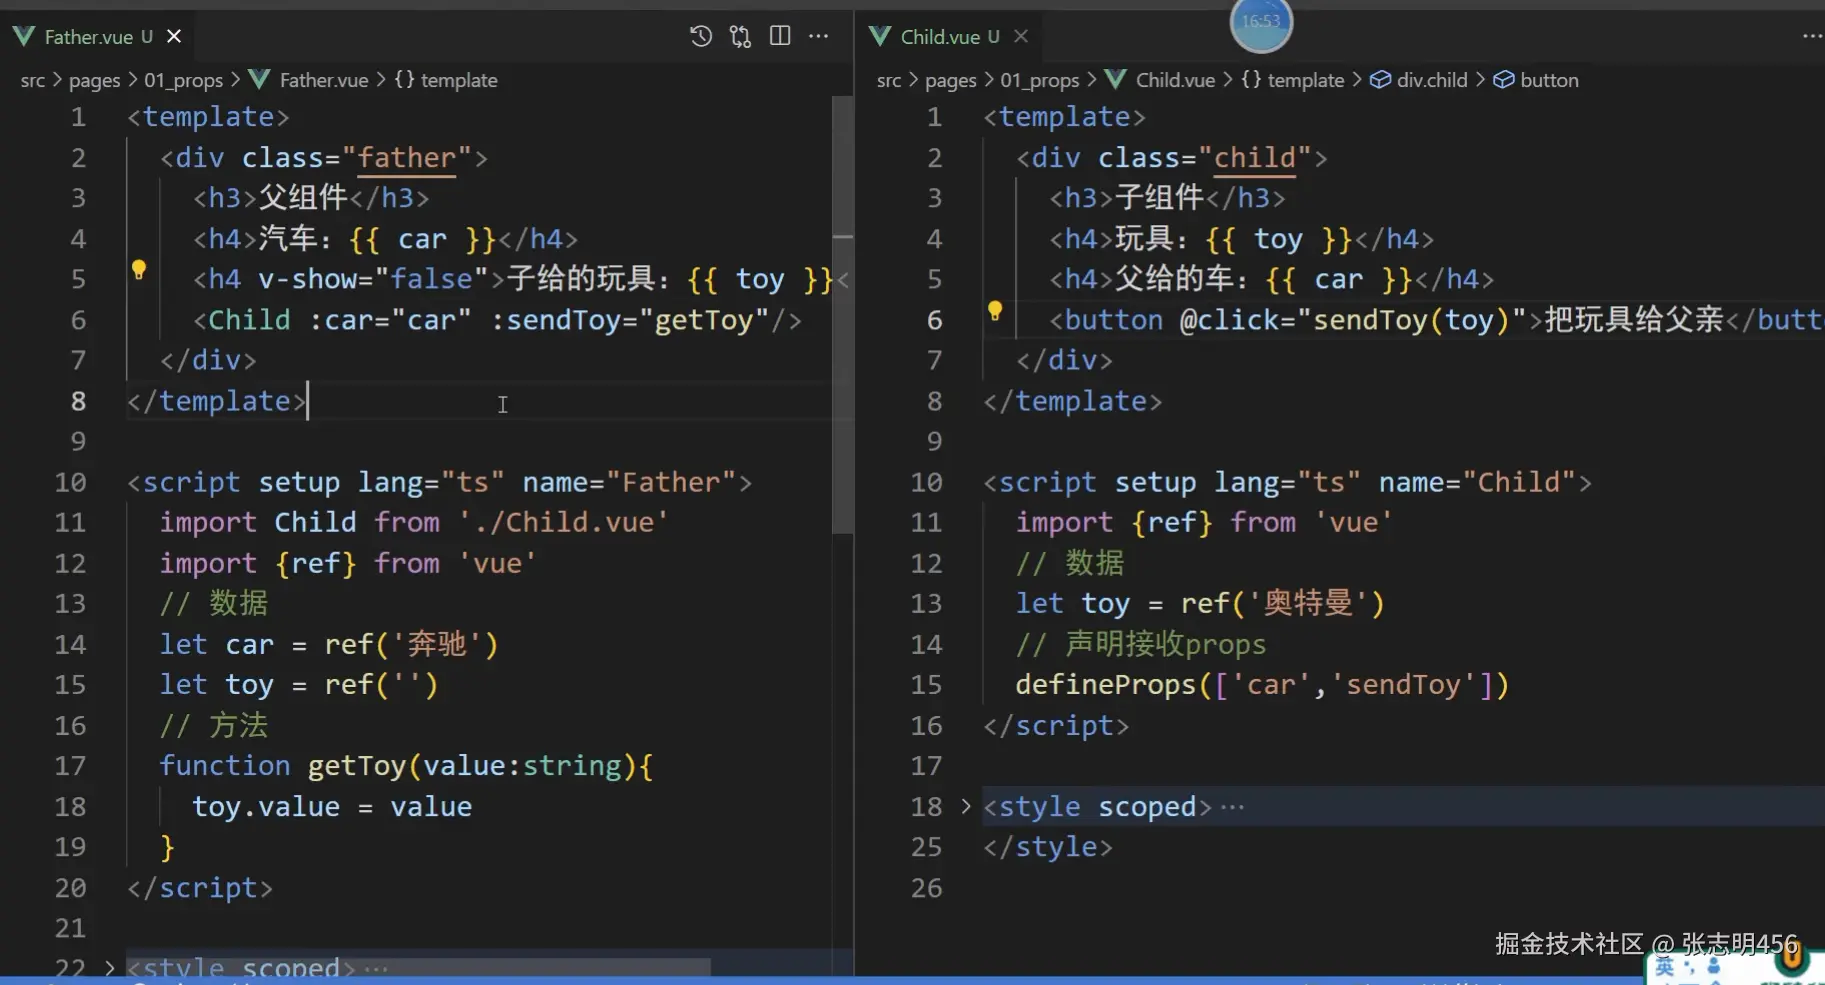Click the // 方法 comment in Father.vue

(x=214, y=726)
